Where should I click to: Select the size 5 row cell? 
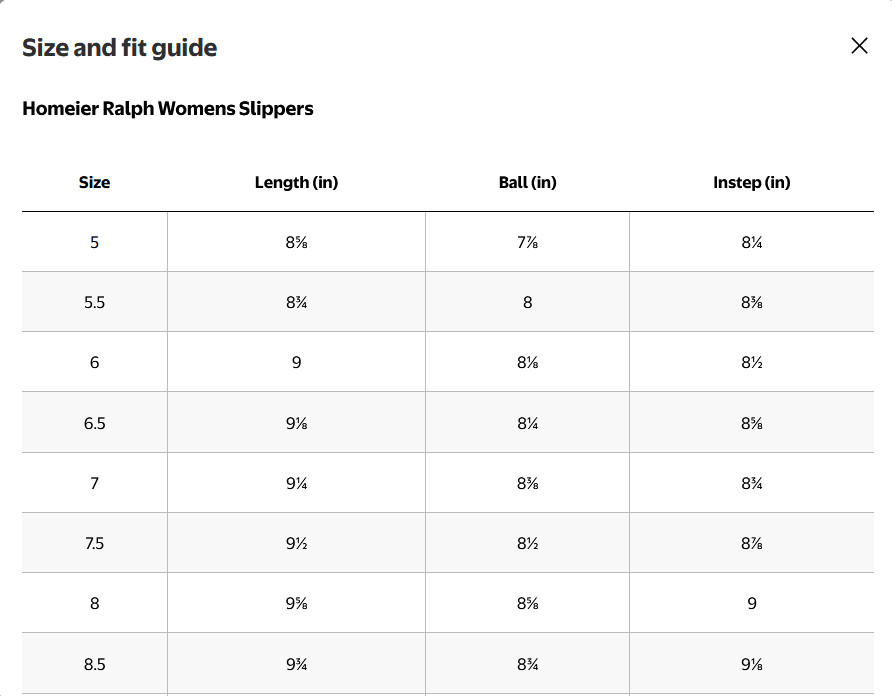(x=94, y=242)
